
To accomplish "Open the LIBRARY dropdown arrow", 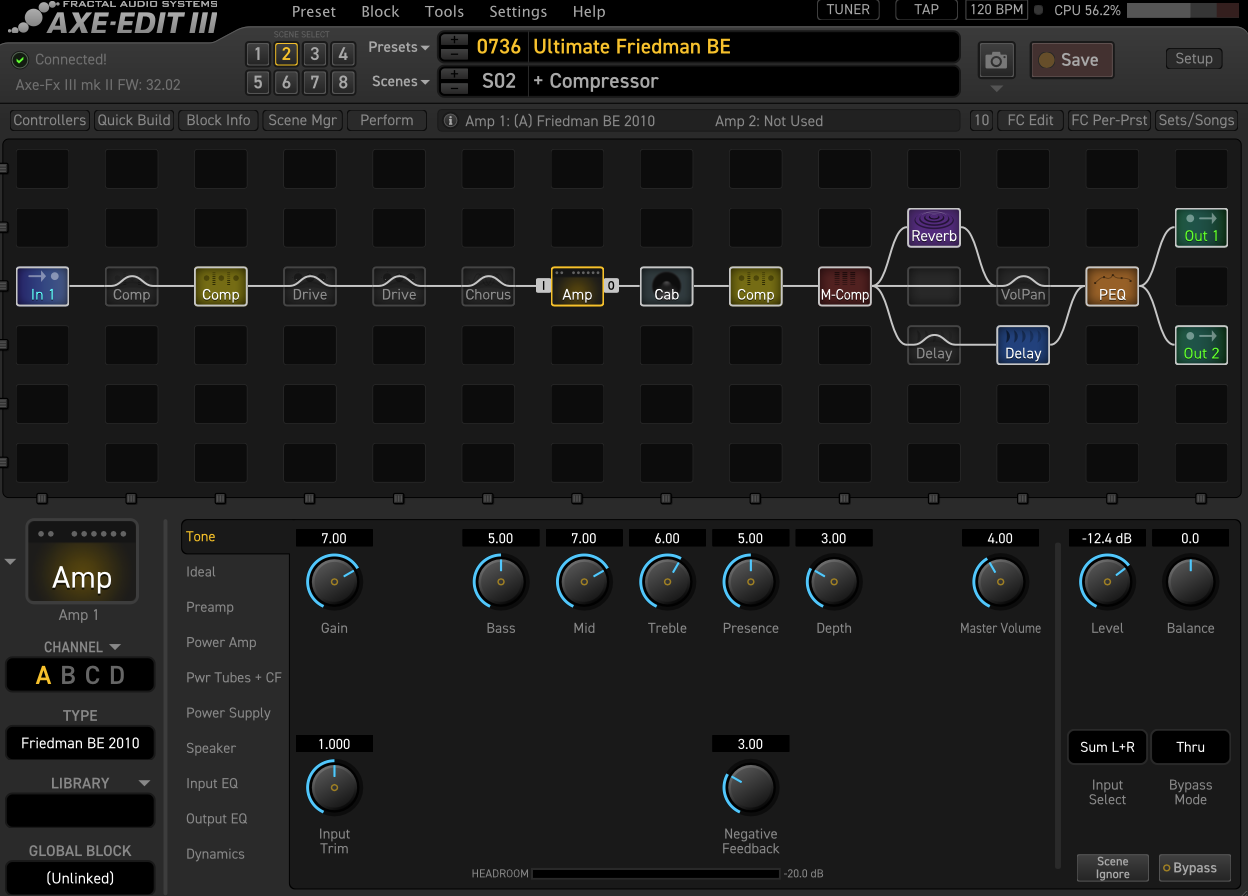I will point(144,783).
